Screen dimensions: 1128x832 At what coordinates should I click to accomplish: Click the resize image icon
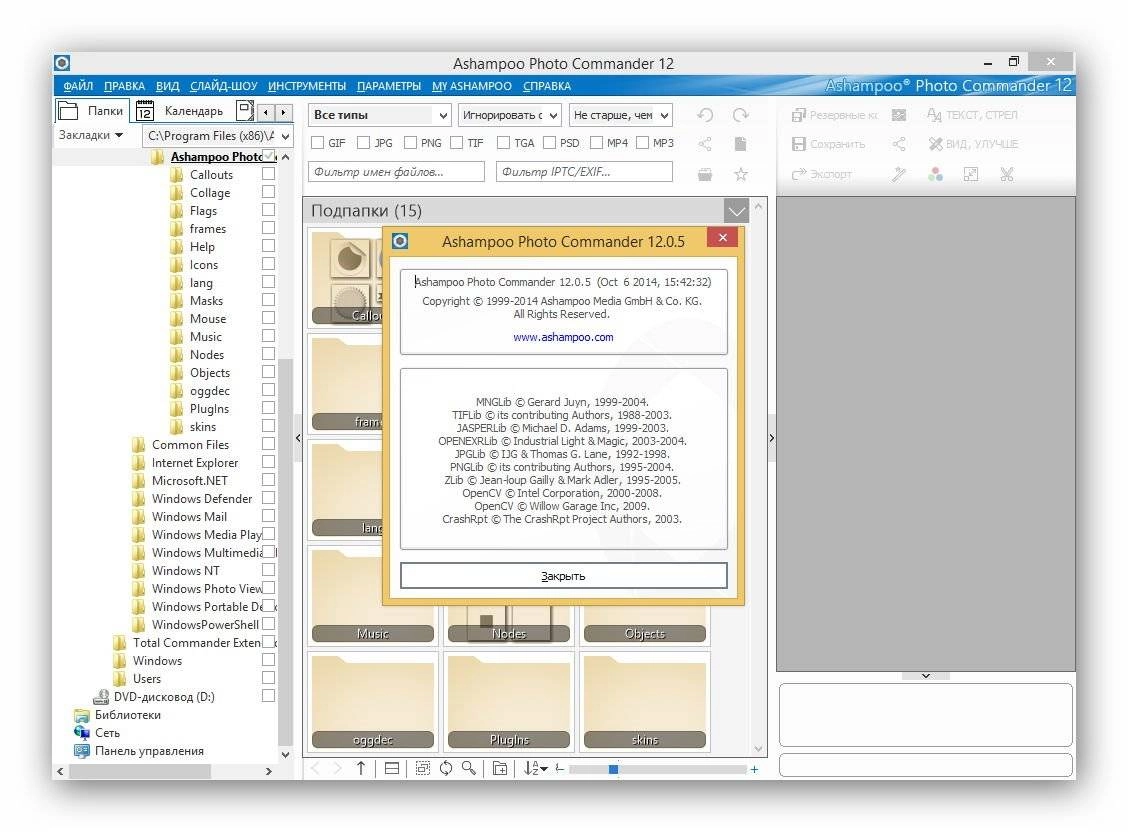[x=970, y=174]
